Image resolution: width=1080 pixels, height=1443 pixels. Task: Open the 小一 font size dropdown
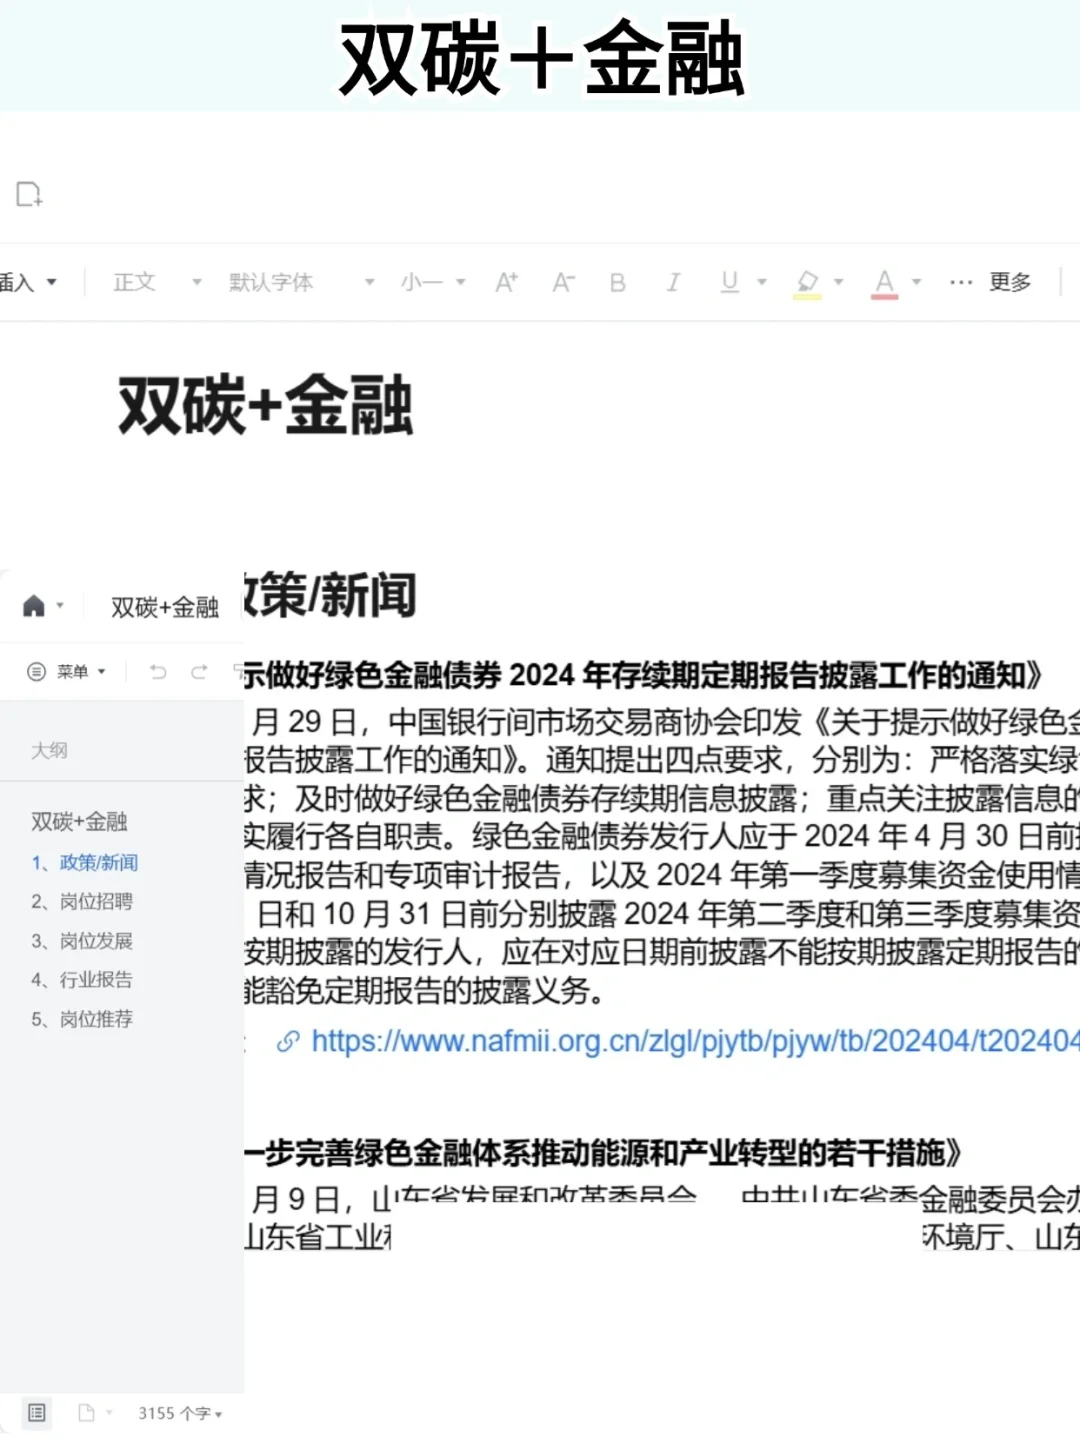click(433, 283)
